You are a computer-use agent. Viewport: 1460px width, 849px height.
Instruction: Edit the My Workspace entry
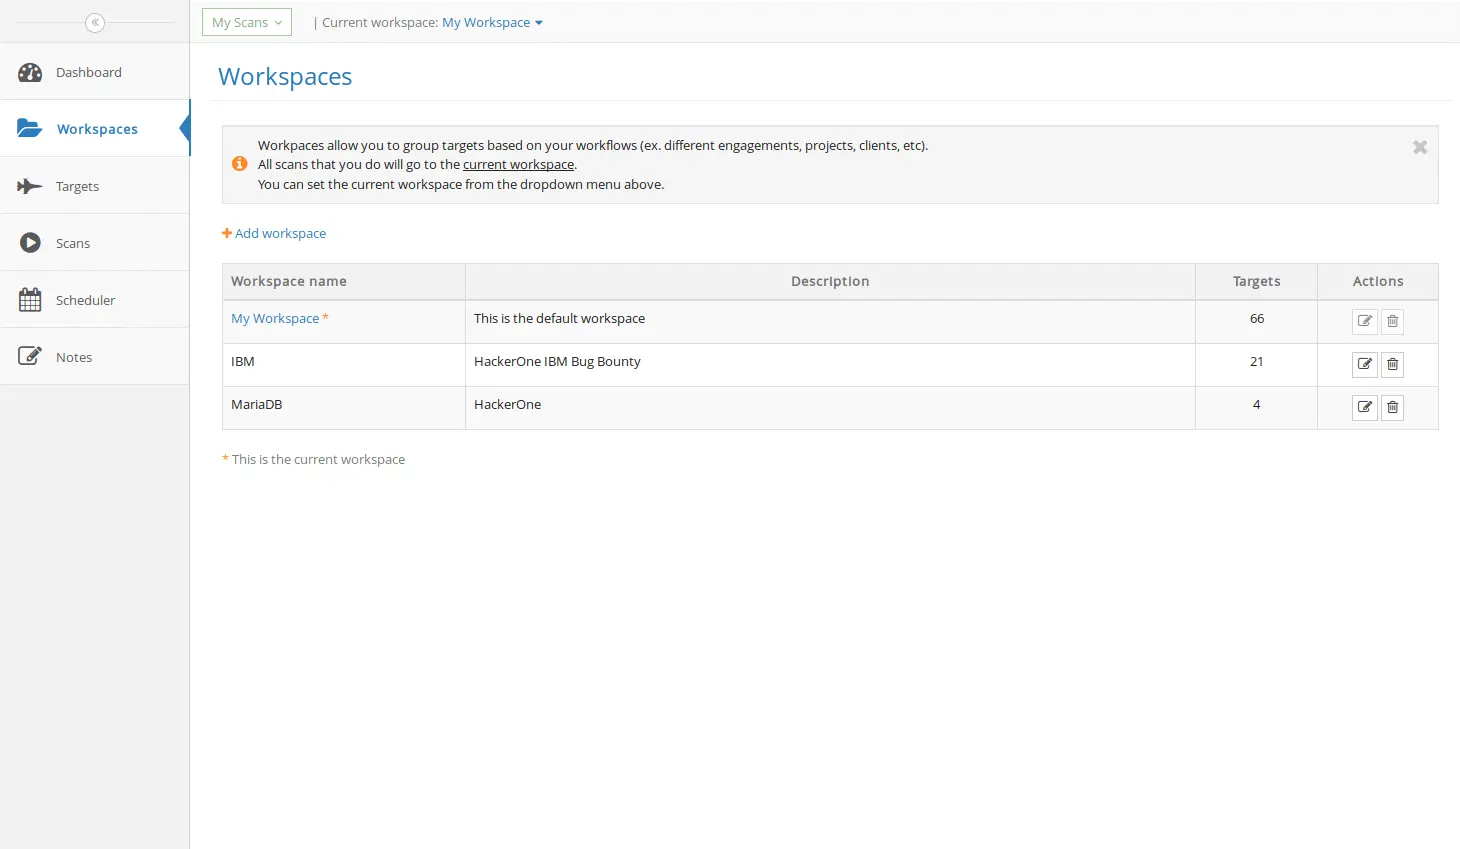click(x=1364, y=321)
